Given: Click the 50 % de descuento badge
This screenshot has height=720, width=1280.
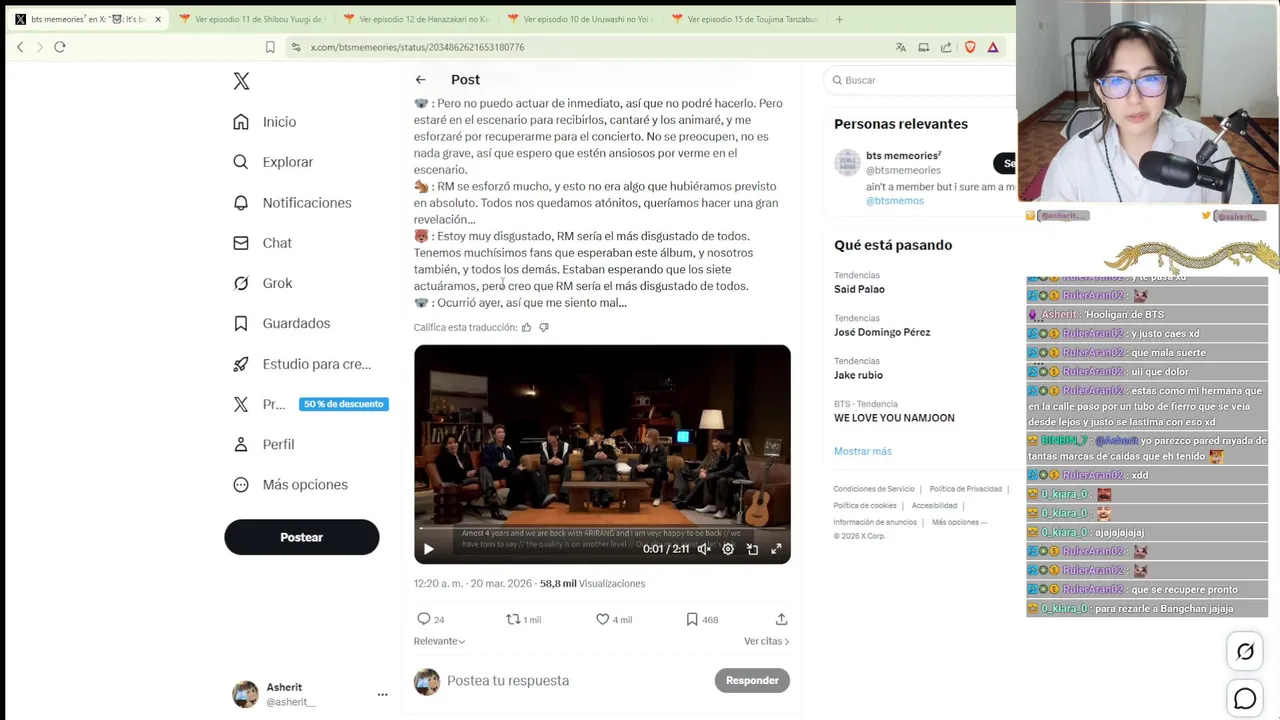Looking at the screenshot, I should click(343, 404).
